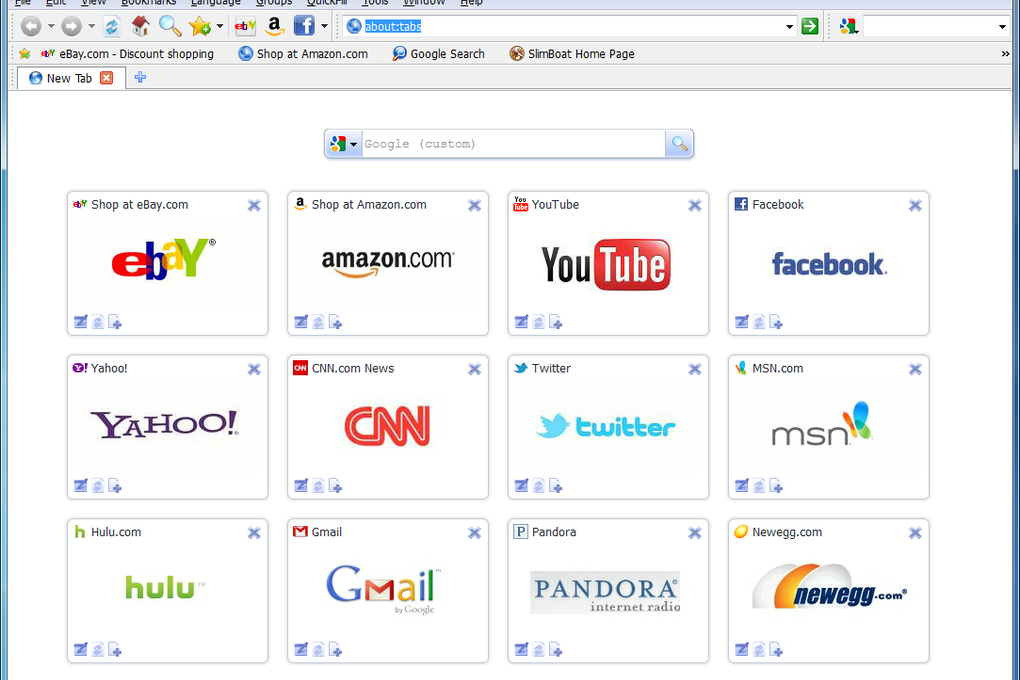Go back using the Back arrow button
The height and width of the screenshot is (680, 1020).
pyautogui.click(x=31, y=27)
